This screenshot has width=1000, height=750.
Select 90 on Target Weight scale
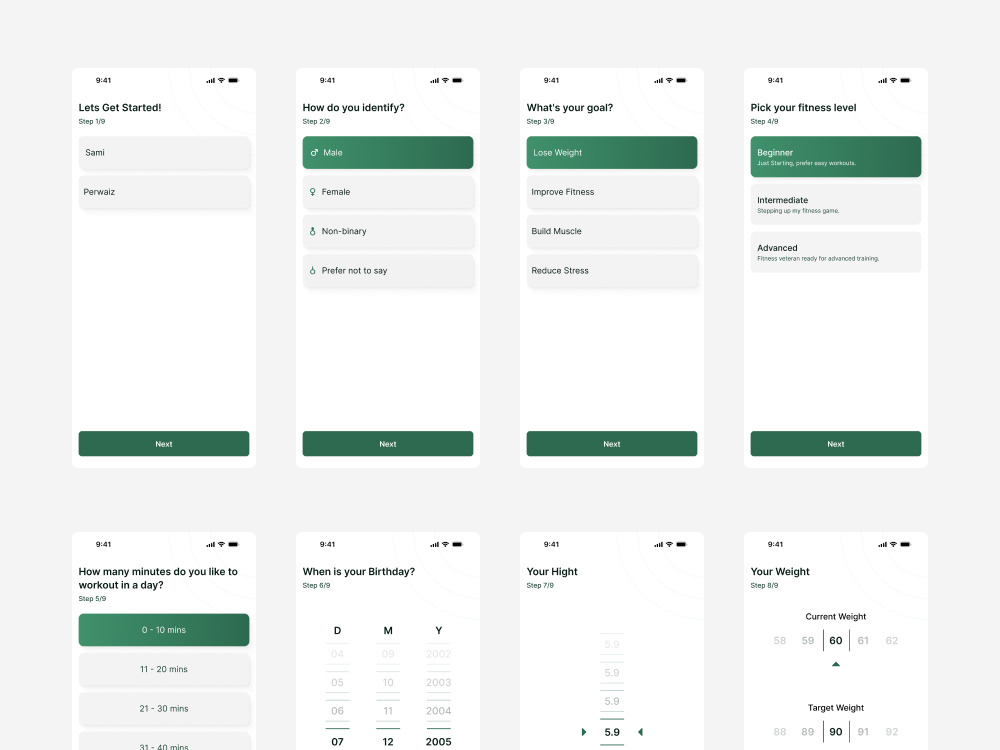click(x=835, y=732)
